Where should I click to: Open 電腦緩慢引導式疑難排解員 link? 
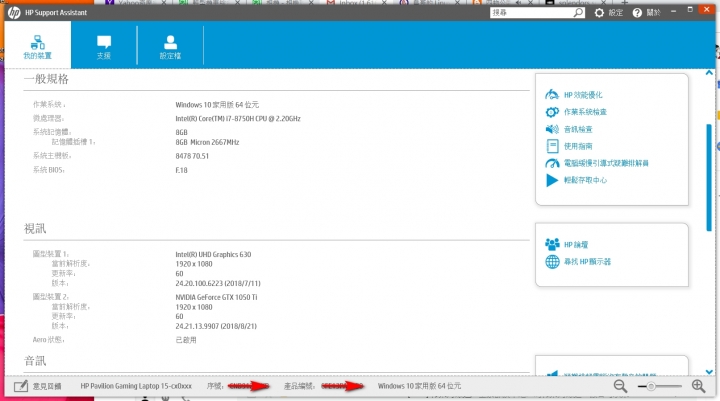(x=606, y=163)
